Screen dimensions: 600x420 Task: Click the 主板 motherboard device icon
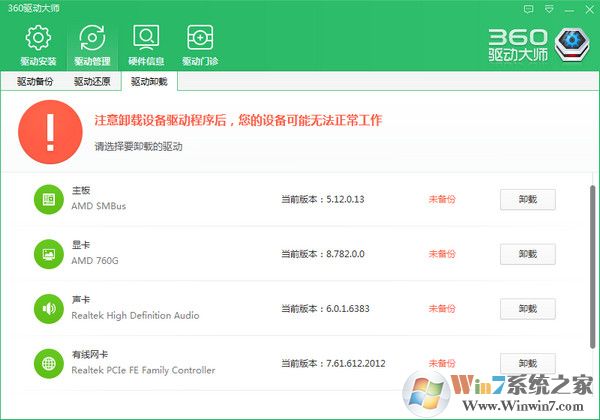click(47, 199)
